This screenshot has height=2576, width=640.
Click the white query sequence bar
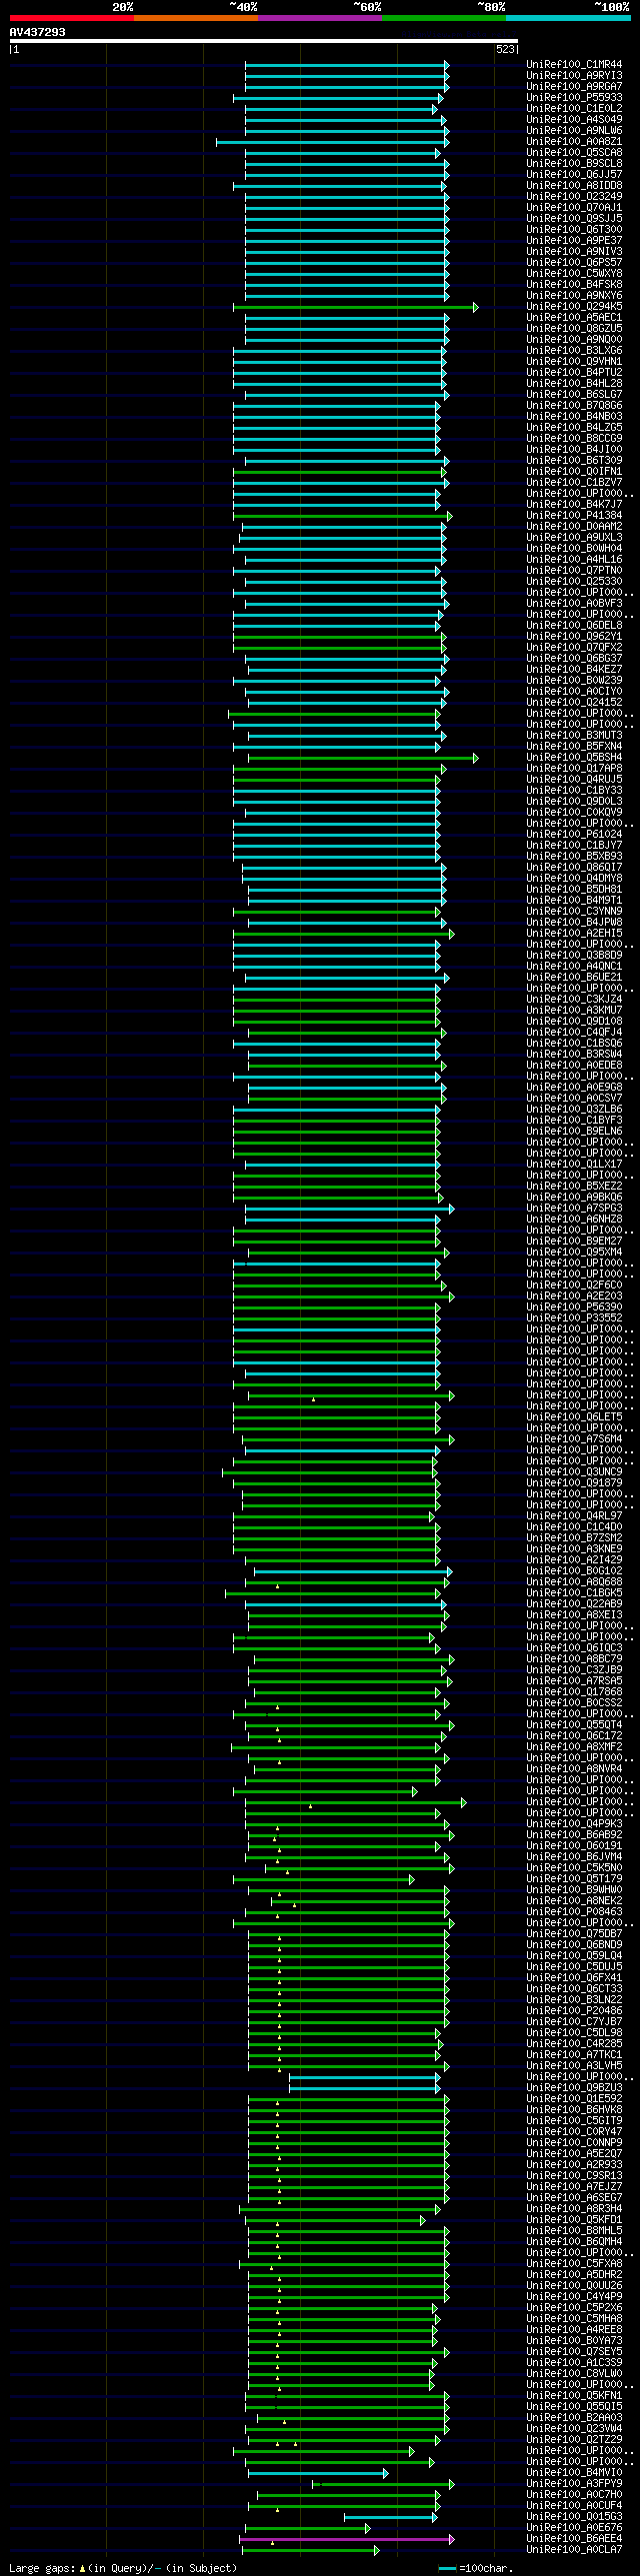pyautogui.click(x=263, y=41)
